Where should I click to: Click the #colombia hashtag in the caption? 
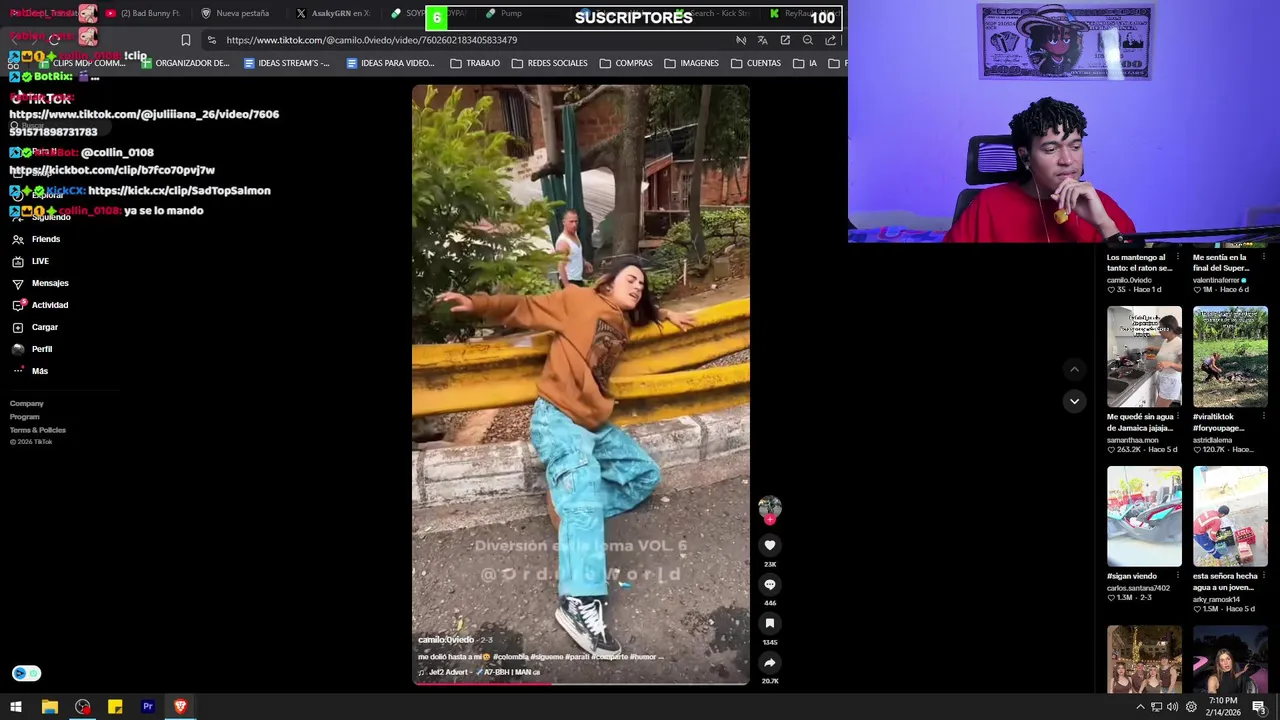click(x=510, y=657)
